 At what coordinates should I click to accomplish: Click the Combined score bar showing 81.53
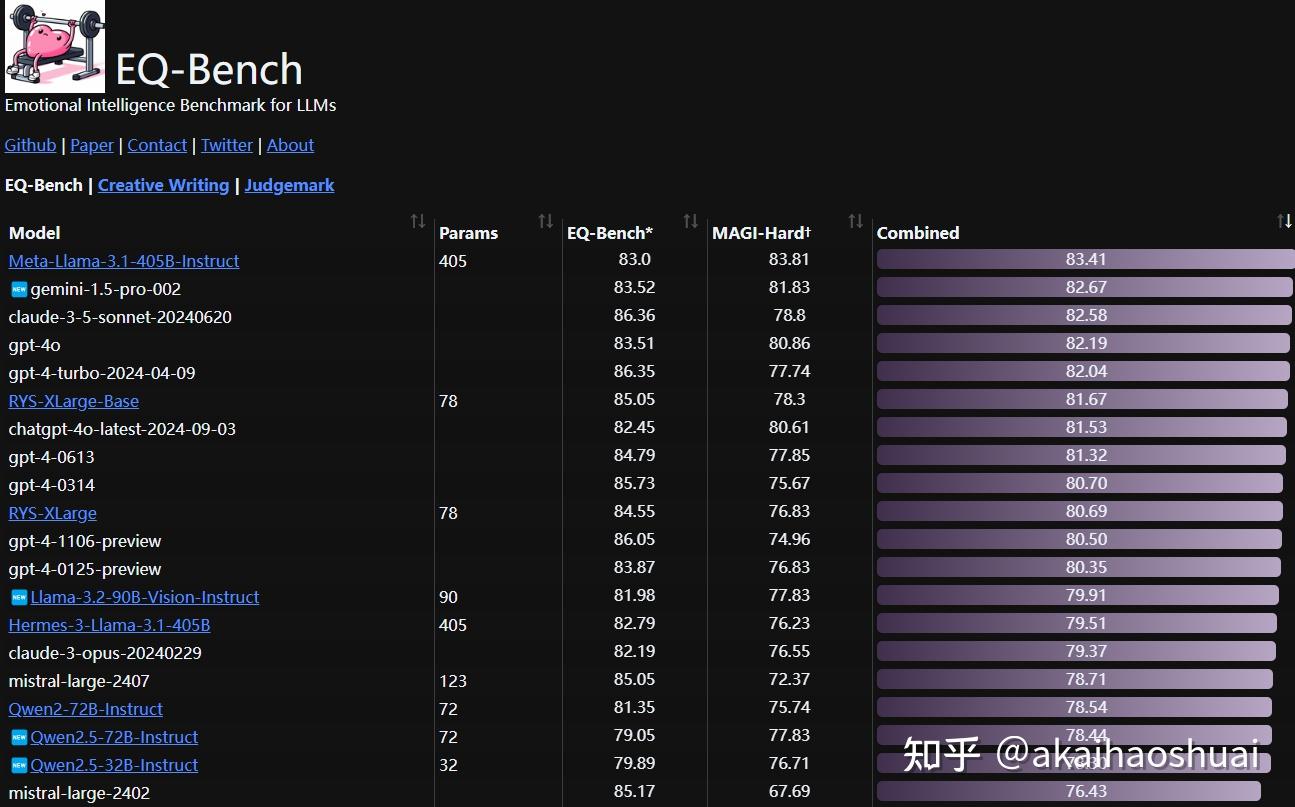point(1082,427)
